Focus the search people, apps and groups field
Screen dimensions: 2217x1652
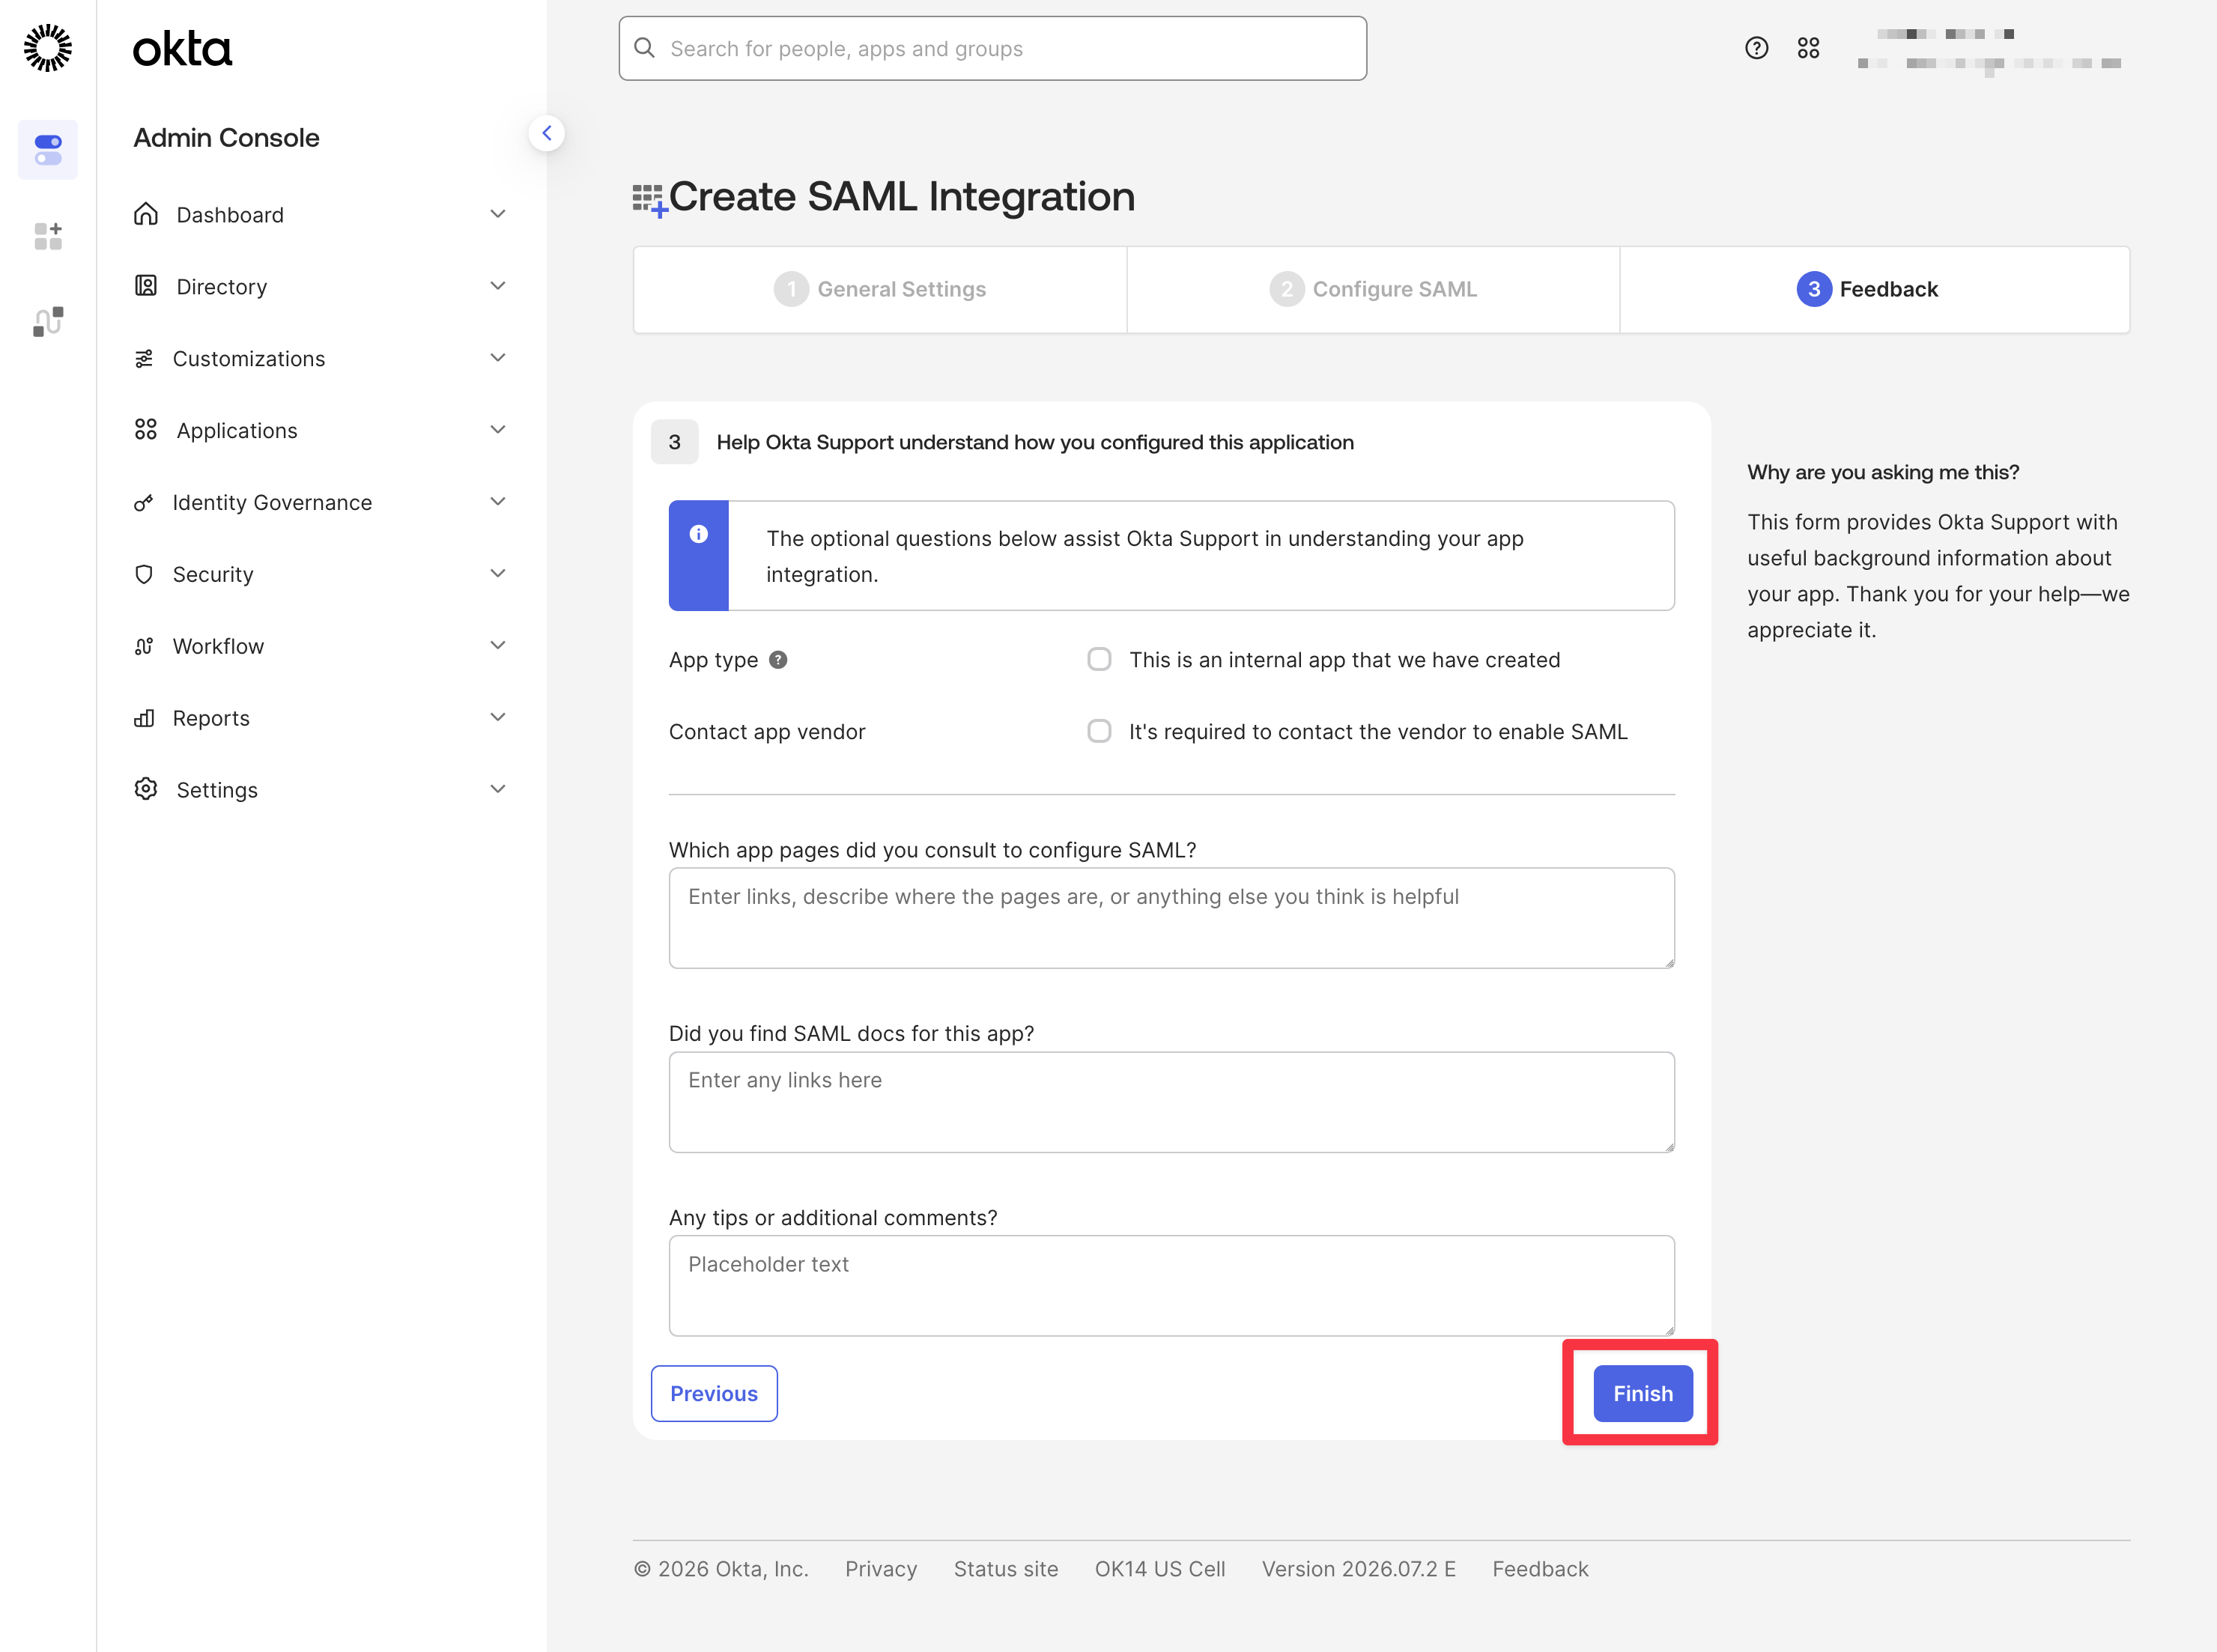992,48
